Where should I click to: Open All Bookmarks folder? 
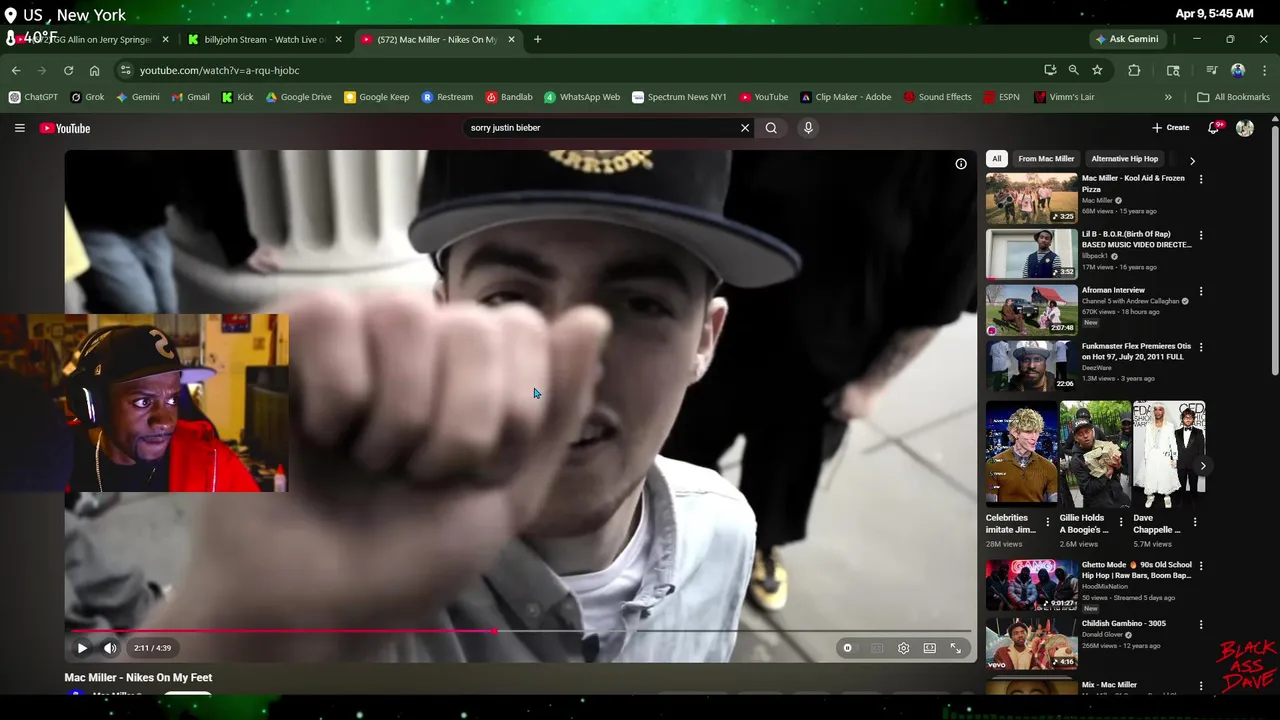click(x=1234, y=97)
